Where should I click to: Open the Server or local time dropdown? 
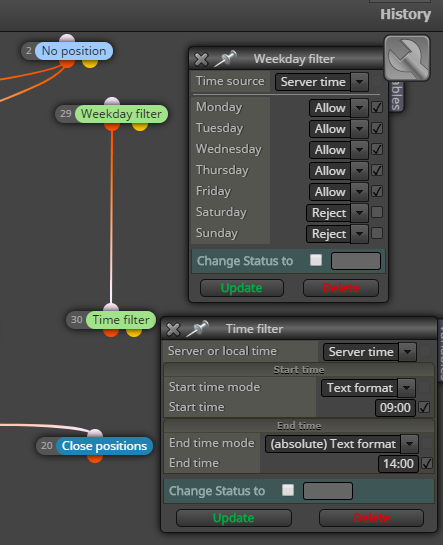coord(370,352)
